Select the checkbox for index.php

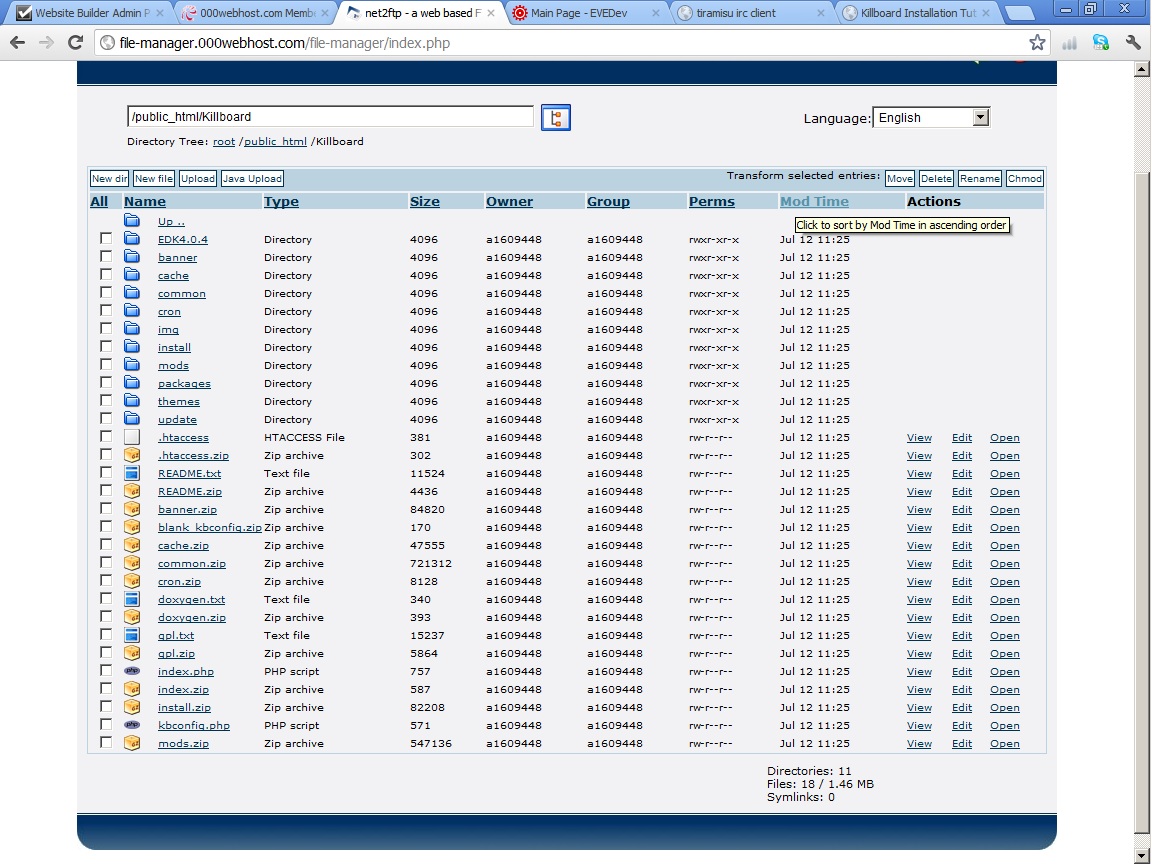(106, 670)
